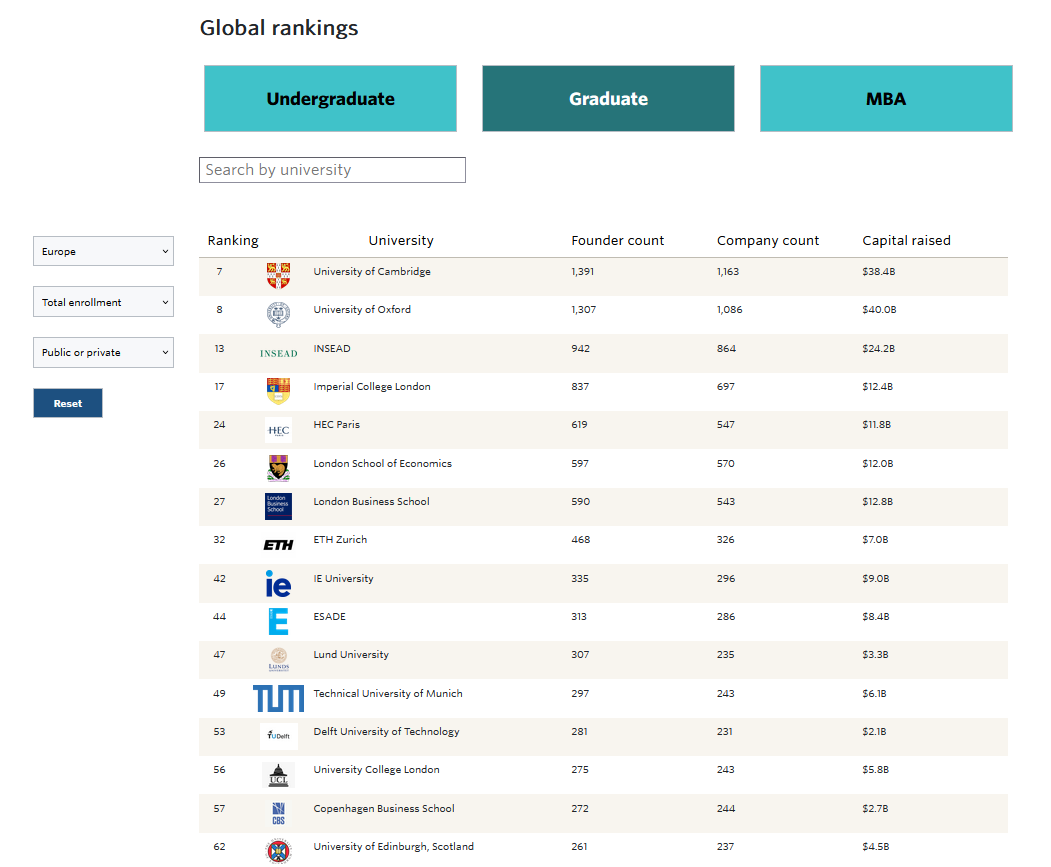Click the HEC Paris name
This screenshot has height=867, width=1051.
tap(336, 424)
